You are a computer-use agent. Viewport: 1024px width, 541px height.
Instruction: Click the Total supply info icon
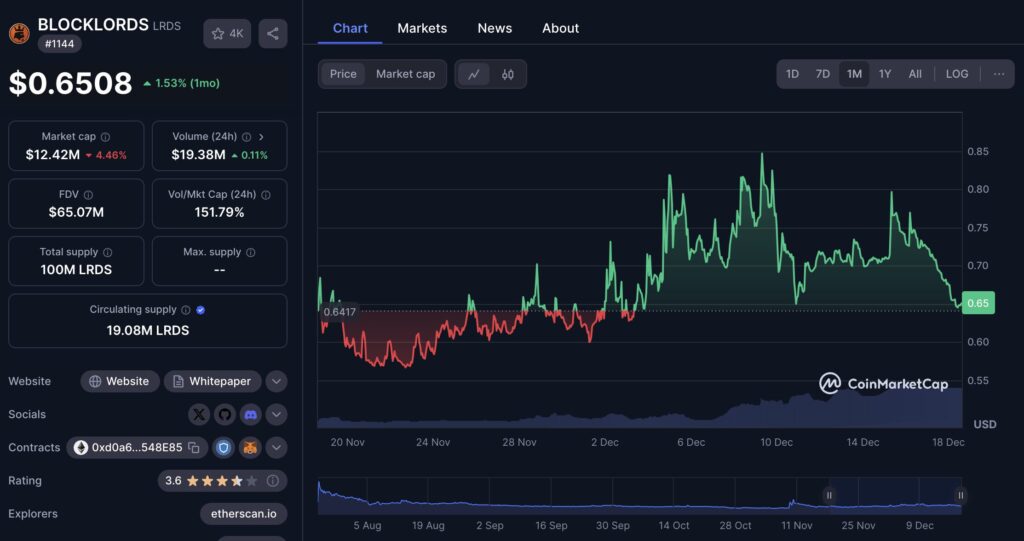pyautogui.click(x=108, y=252)
